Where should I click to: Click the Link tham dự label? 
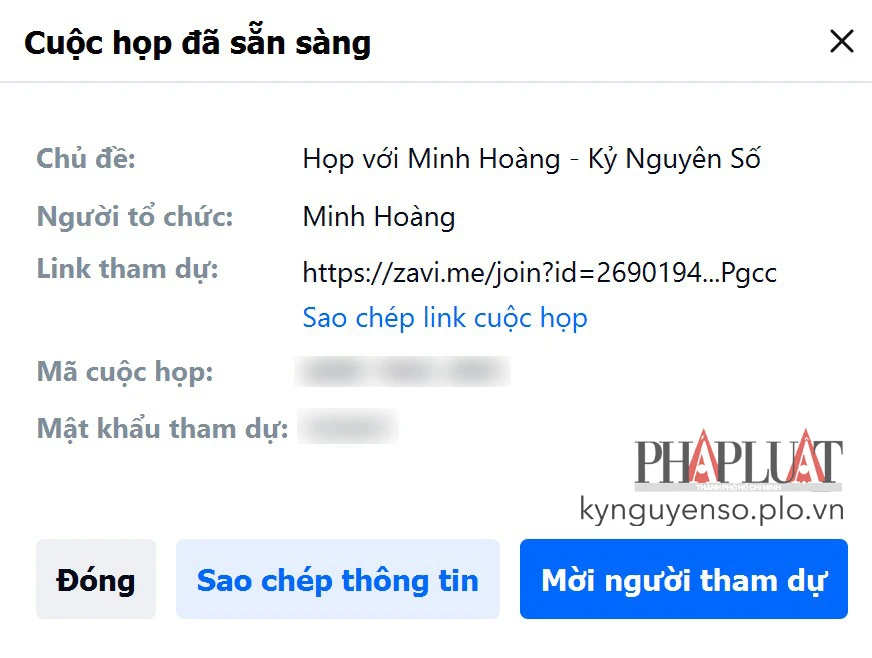pos(126,268)
